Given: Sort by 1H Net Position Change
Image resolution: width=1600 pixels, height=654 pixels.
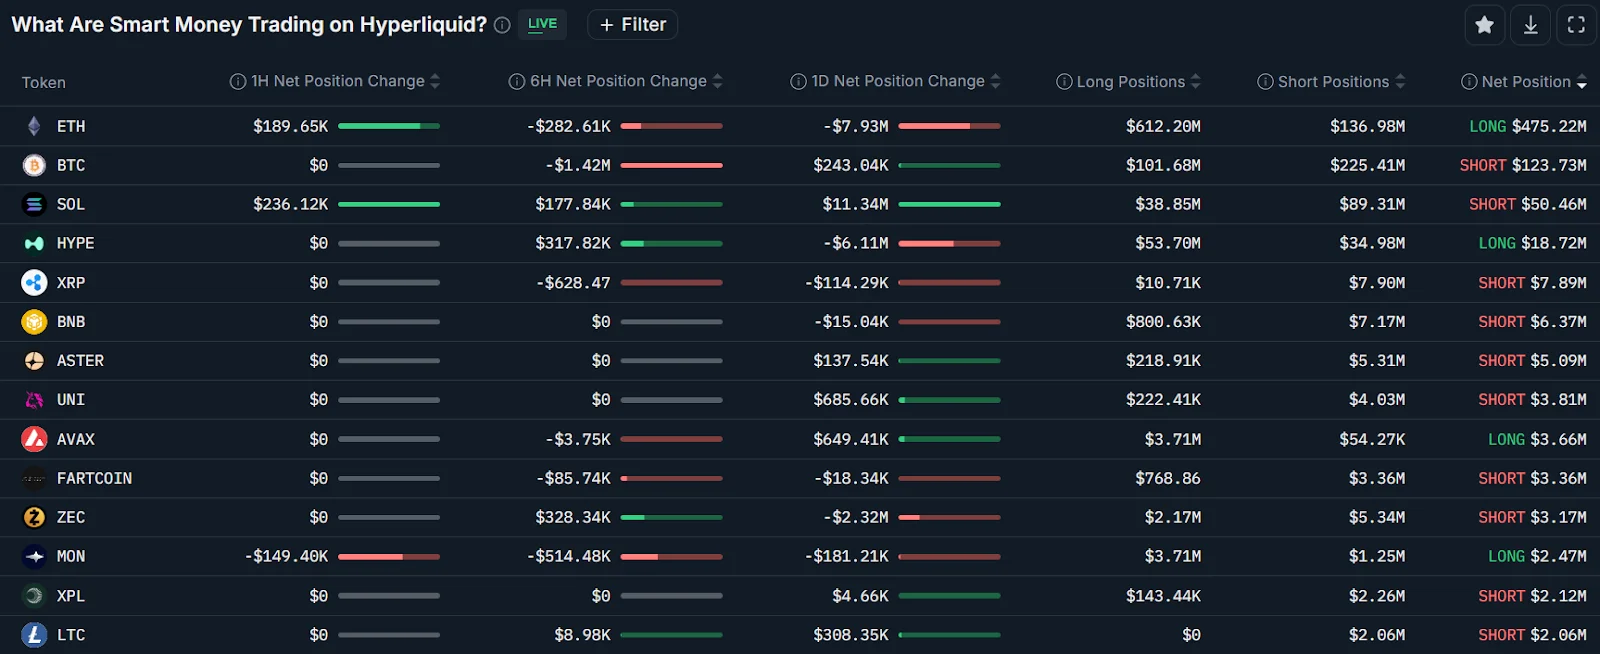Looking at the screenshot, I should click(435, 82).
